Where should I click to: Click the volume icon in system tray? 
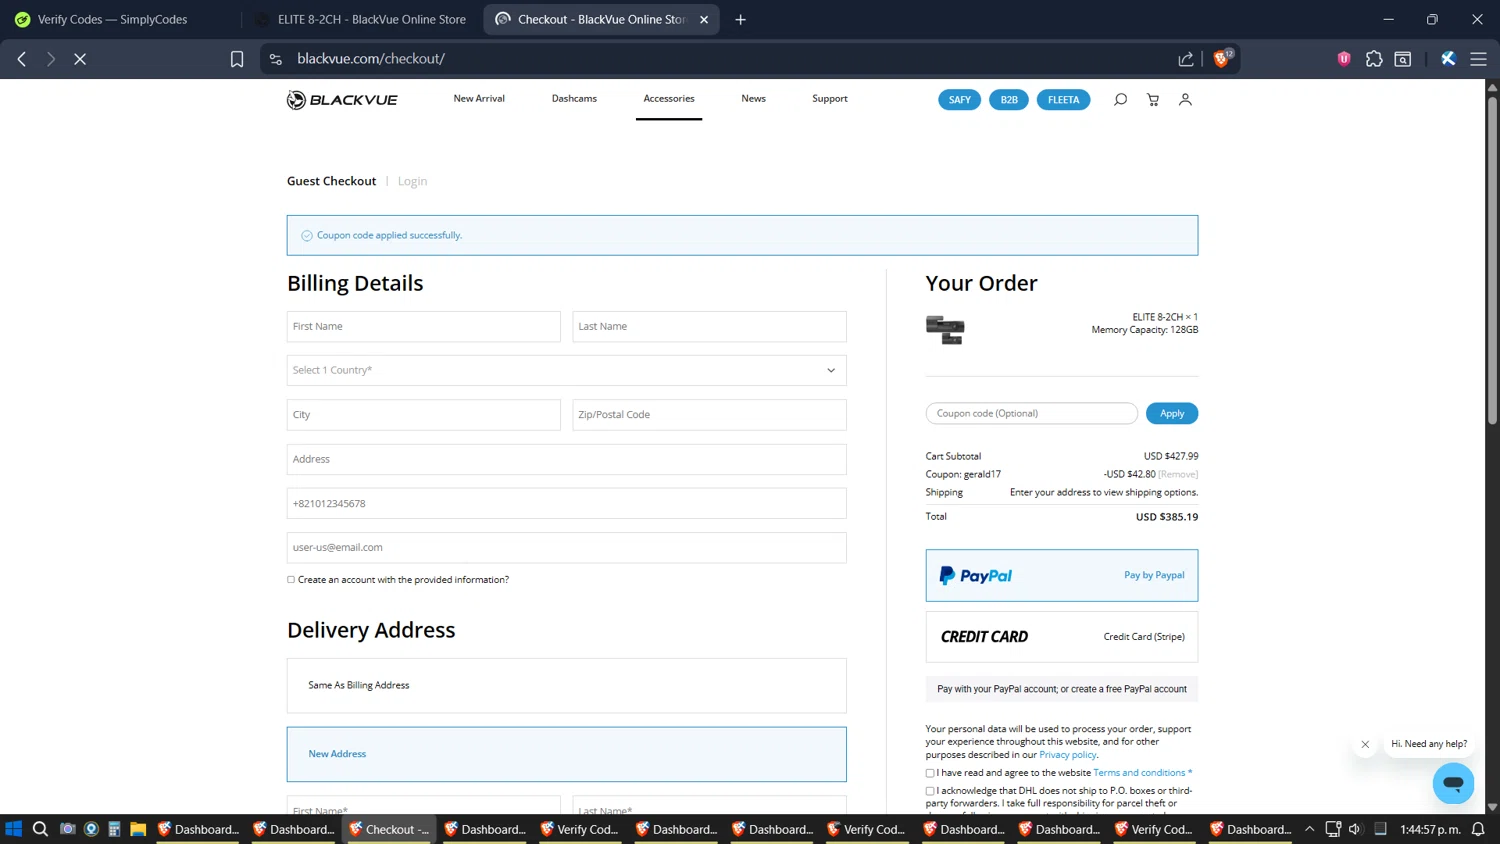pos(1355,829)
